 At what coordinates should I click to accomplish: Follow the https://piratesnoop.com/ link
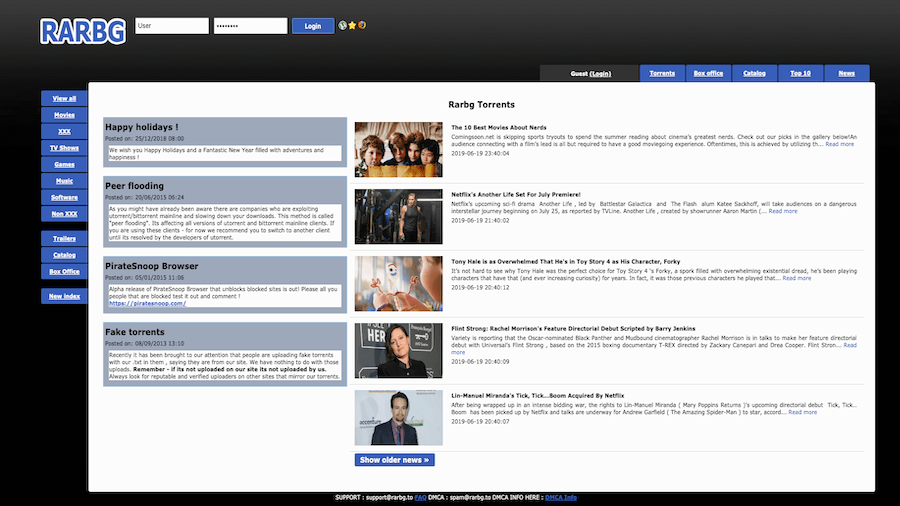(x=148, y=303)
